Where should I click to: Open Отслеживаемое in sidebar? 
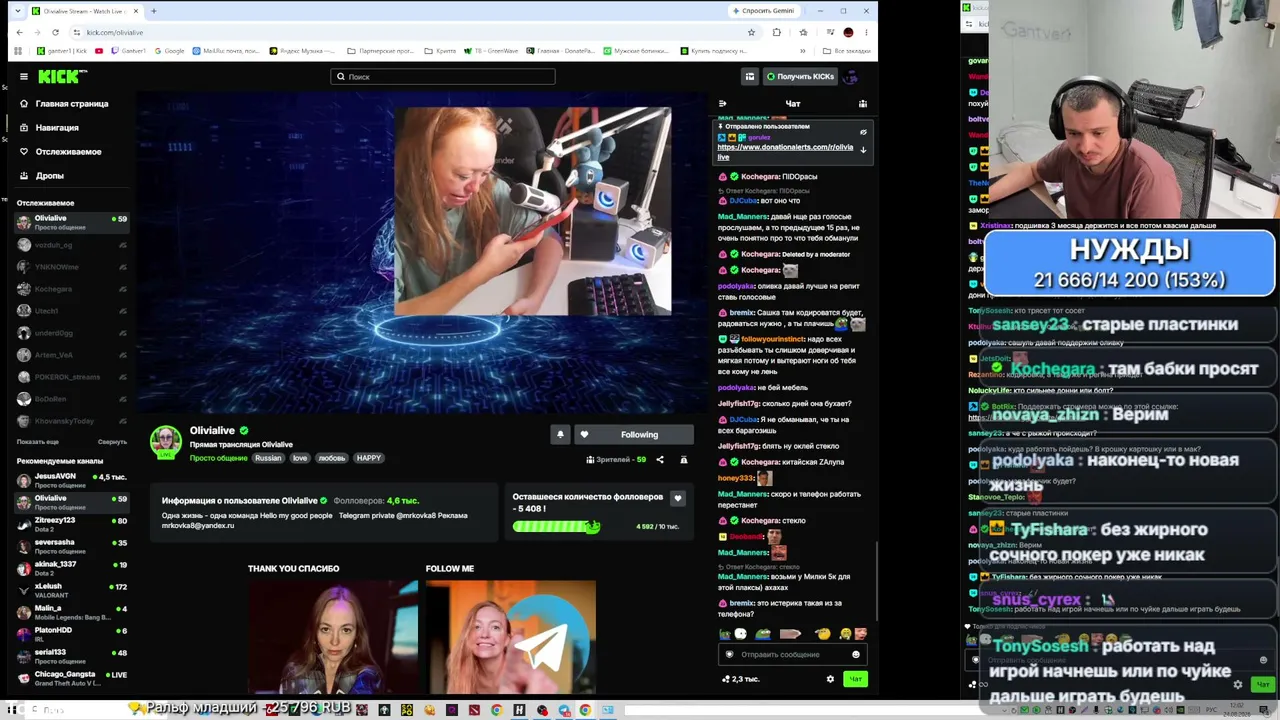point(69,152)
